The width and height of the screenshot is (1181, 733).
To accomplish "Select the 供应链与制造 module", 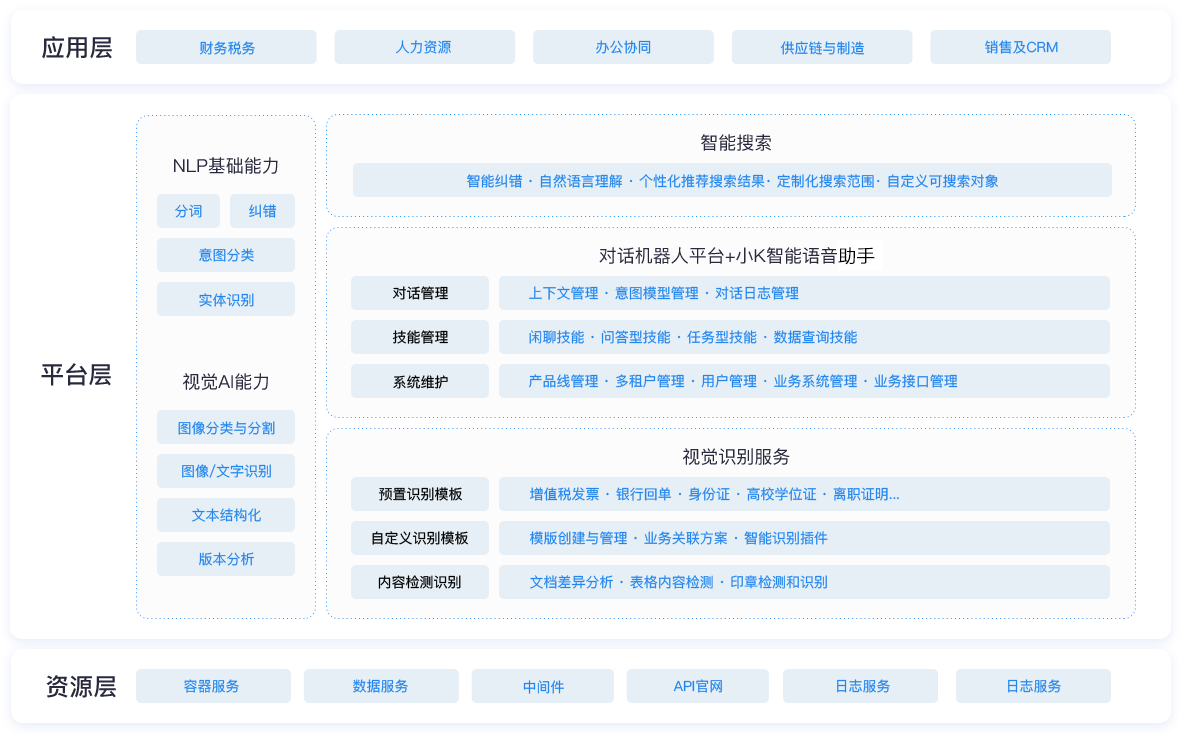I will tap(821, 46).
